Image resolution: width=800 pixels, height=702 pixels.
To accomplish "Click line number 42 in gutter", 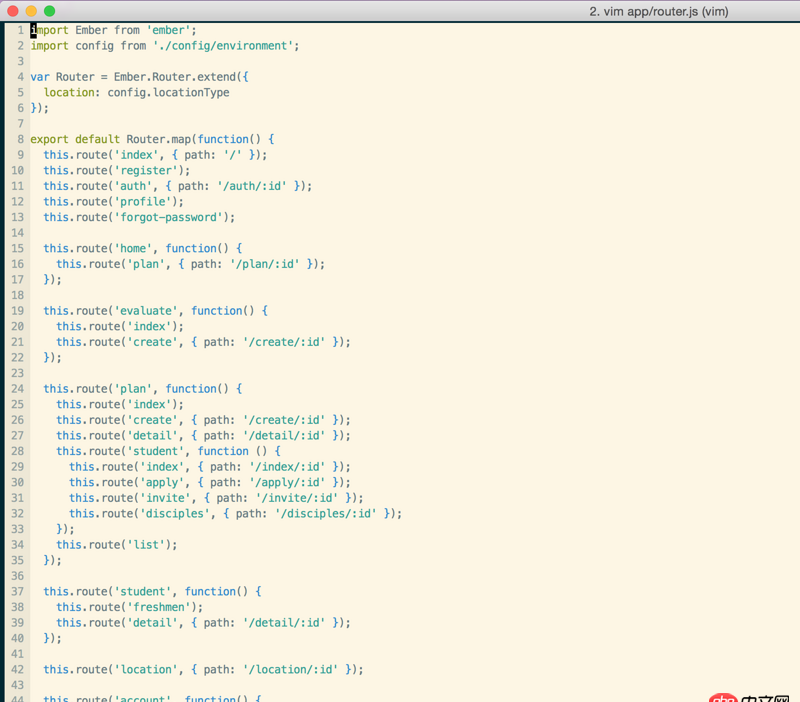I will click(x=17, y=669).
